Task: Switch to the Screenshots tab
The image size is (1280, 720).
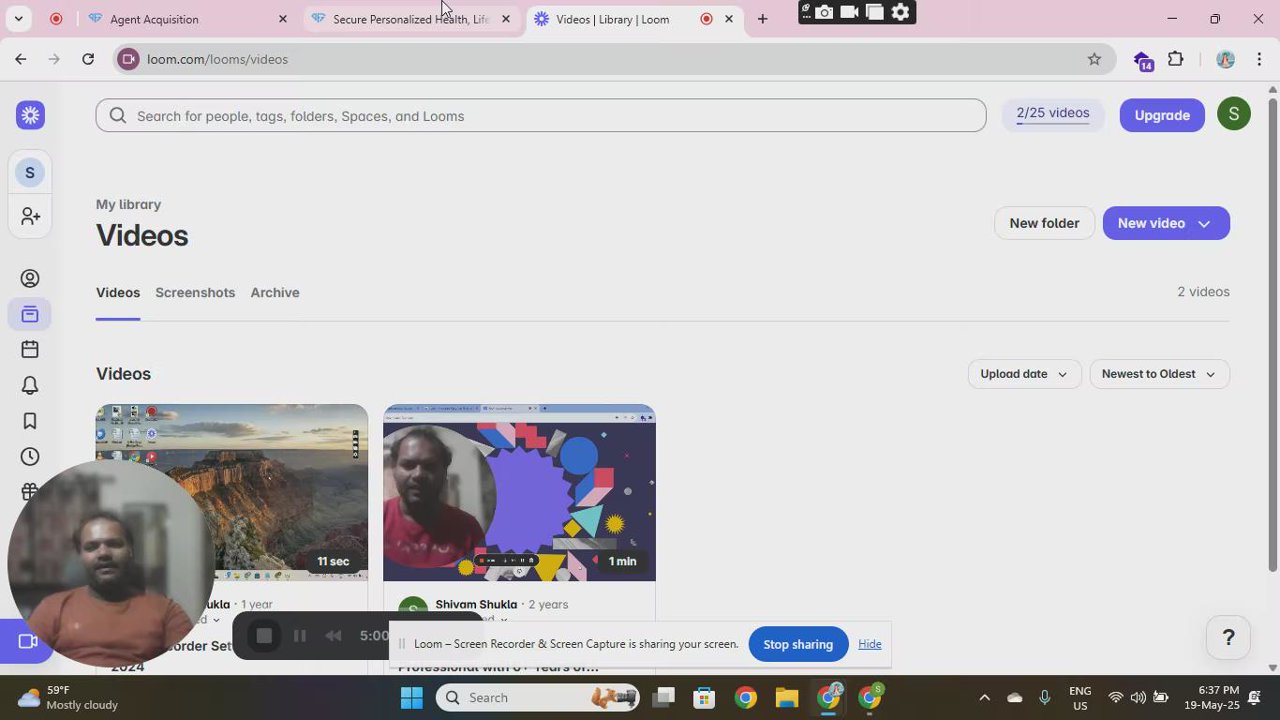Action: [x=195, y=293]
